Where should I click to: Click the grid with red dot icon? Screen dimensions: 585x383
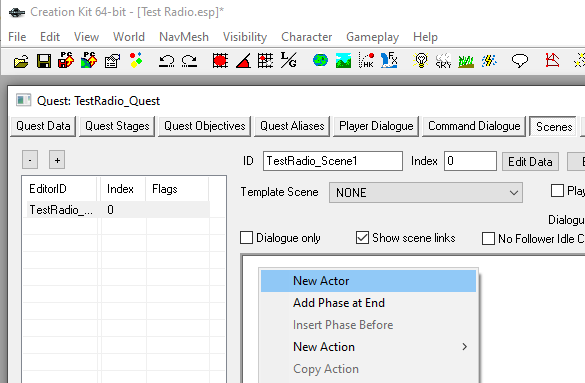point(266,60)
